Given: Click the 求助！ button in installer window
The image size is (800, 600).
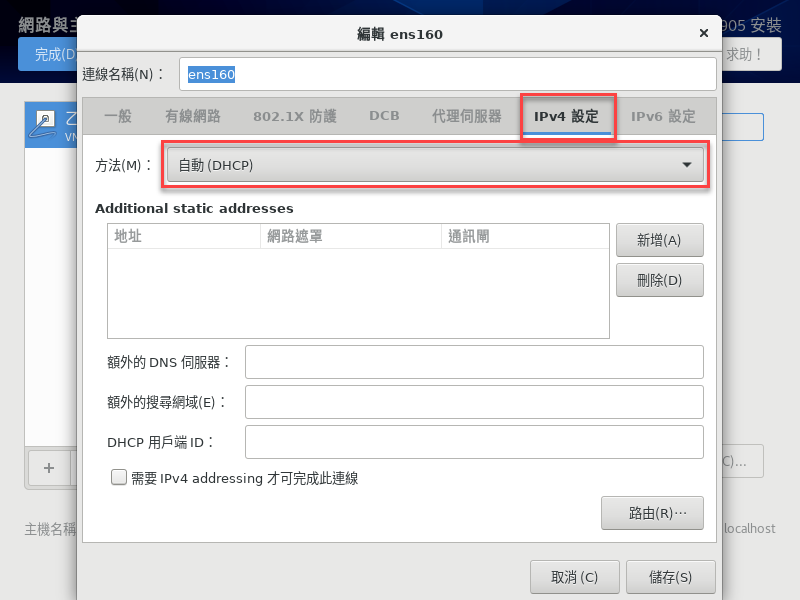Looking at the screenshot, I should click(x=751, y=54).
